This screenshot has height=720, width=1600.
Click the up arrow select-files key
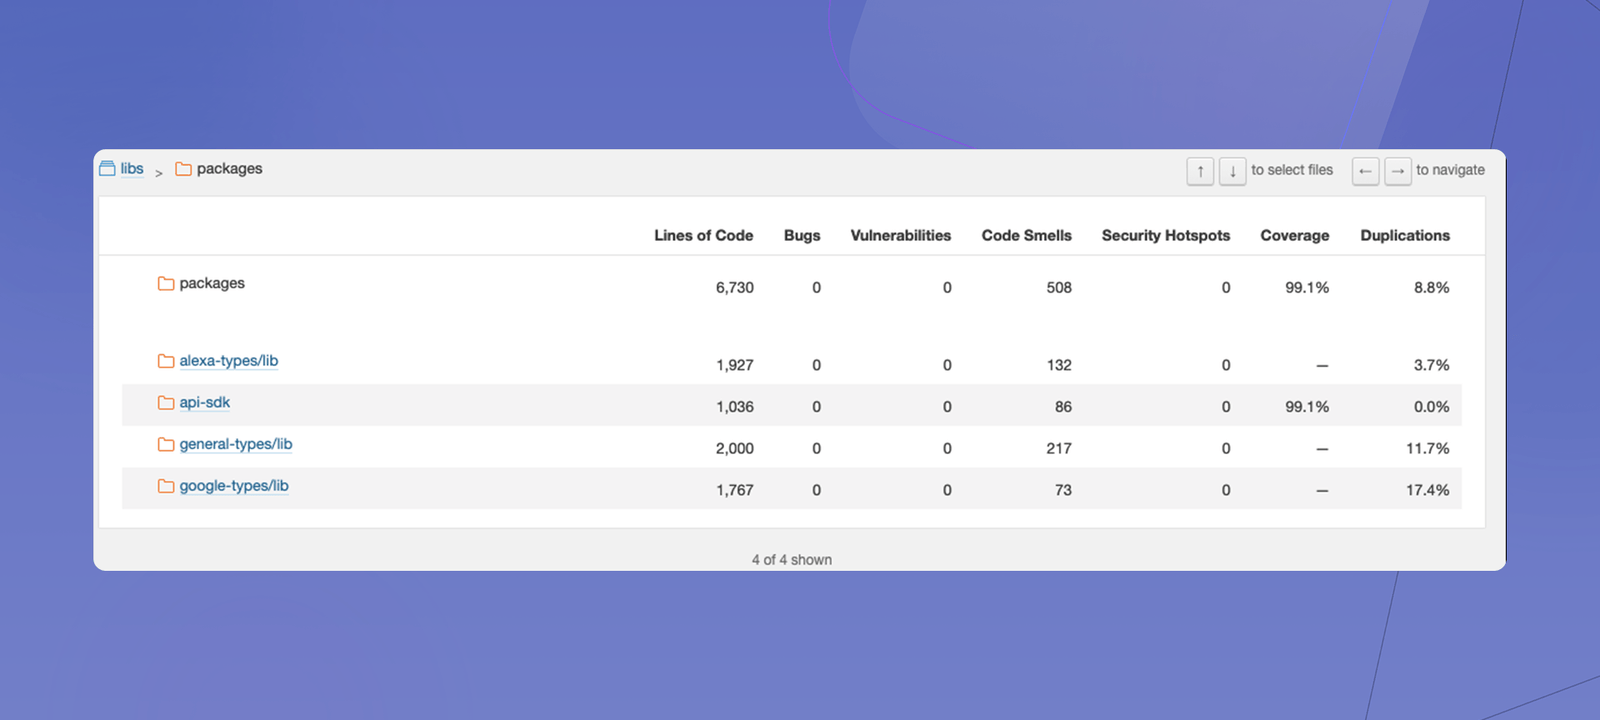point(1200,171)
